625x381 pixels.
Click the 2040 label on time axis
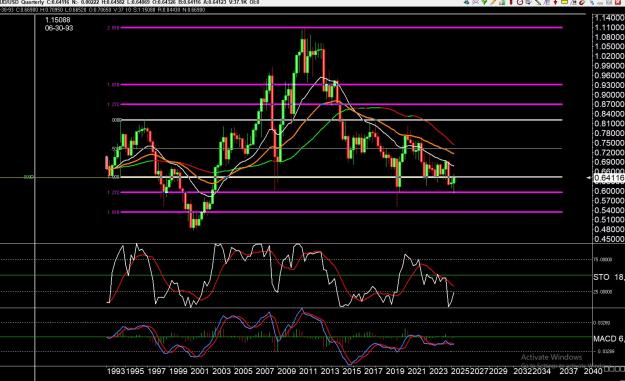(593, 371)
